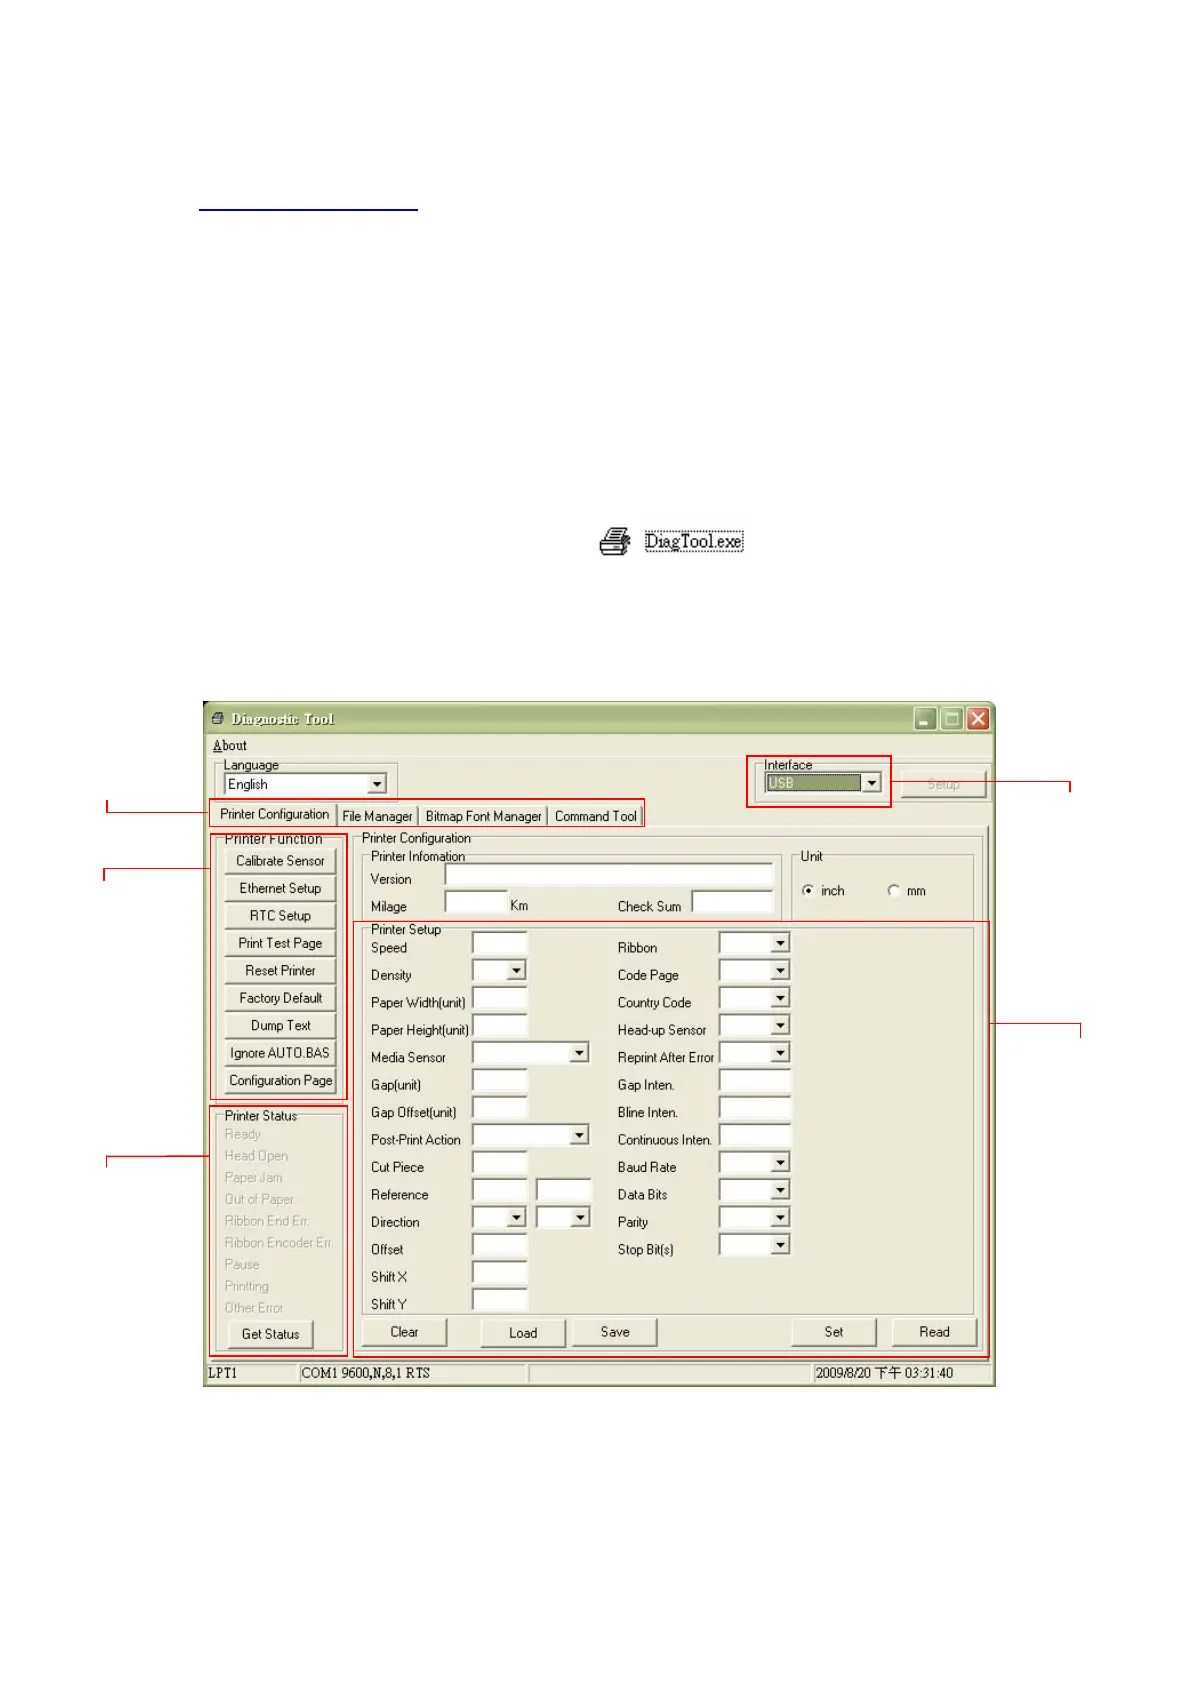The image size is (1190, 1684).
Task: Click the Shift X input field
Action: pyautogui.click(x=499, y=1273)
